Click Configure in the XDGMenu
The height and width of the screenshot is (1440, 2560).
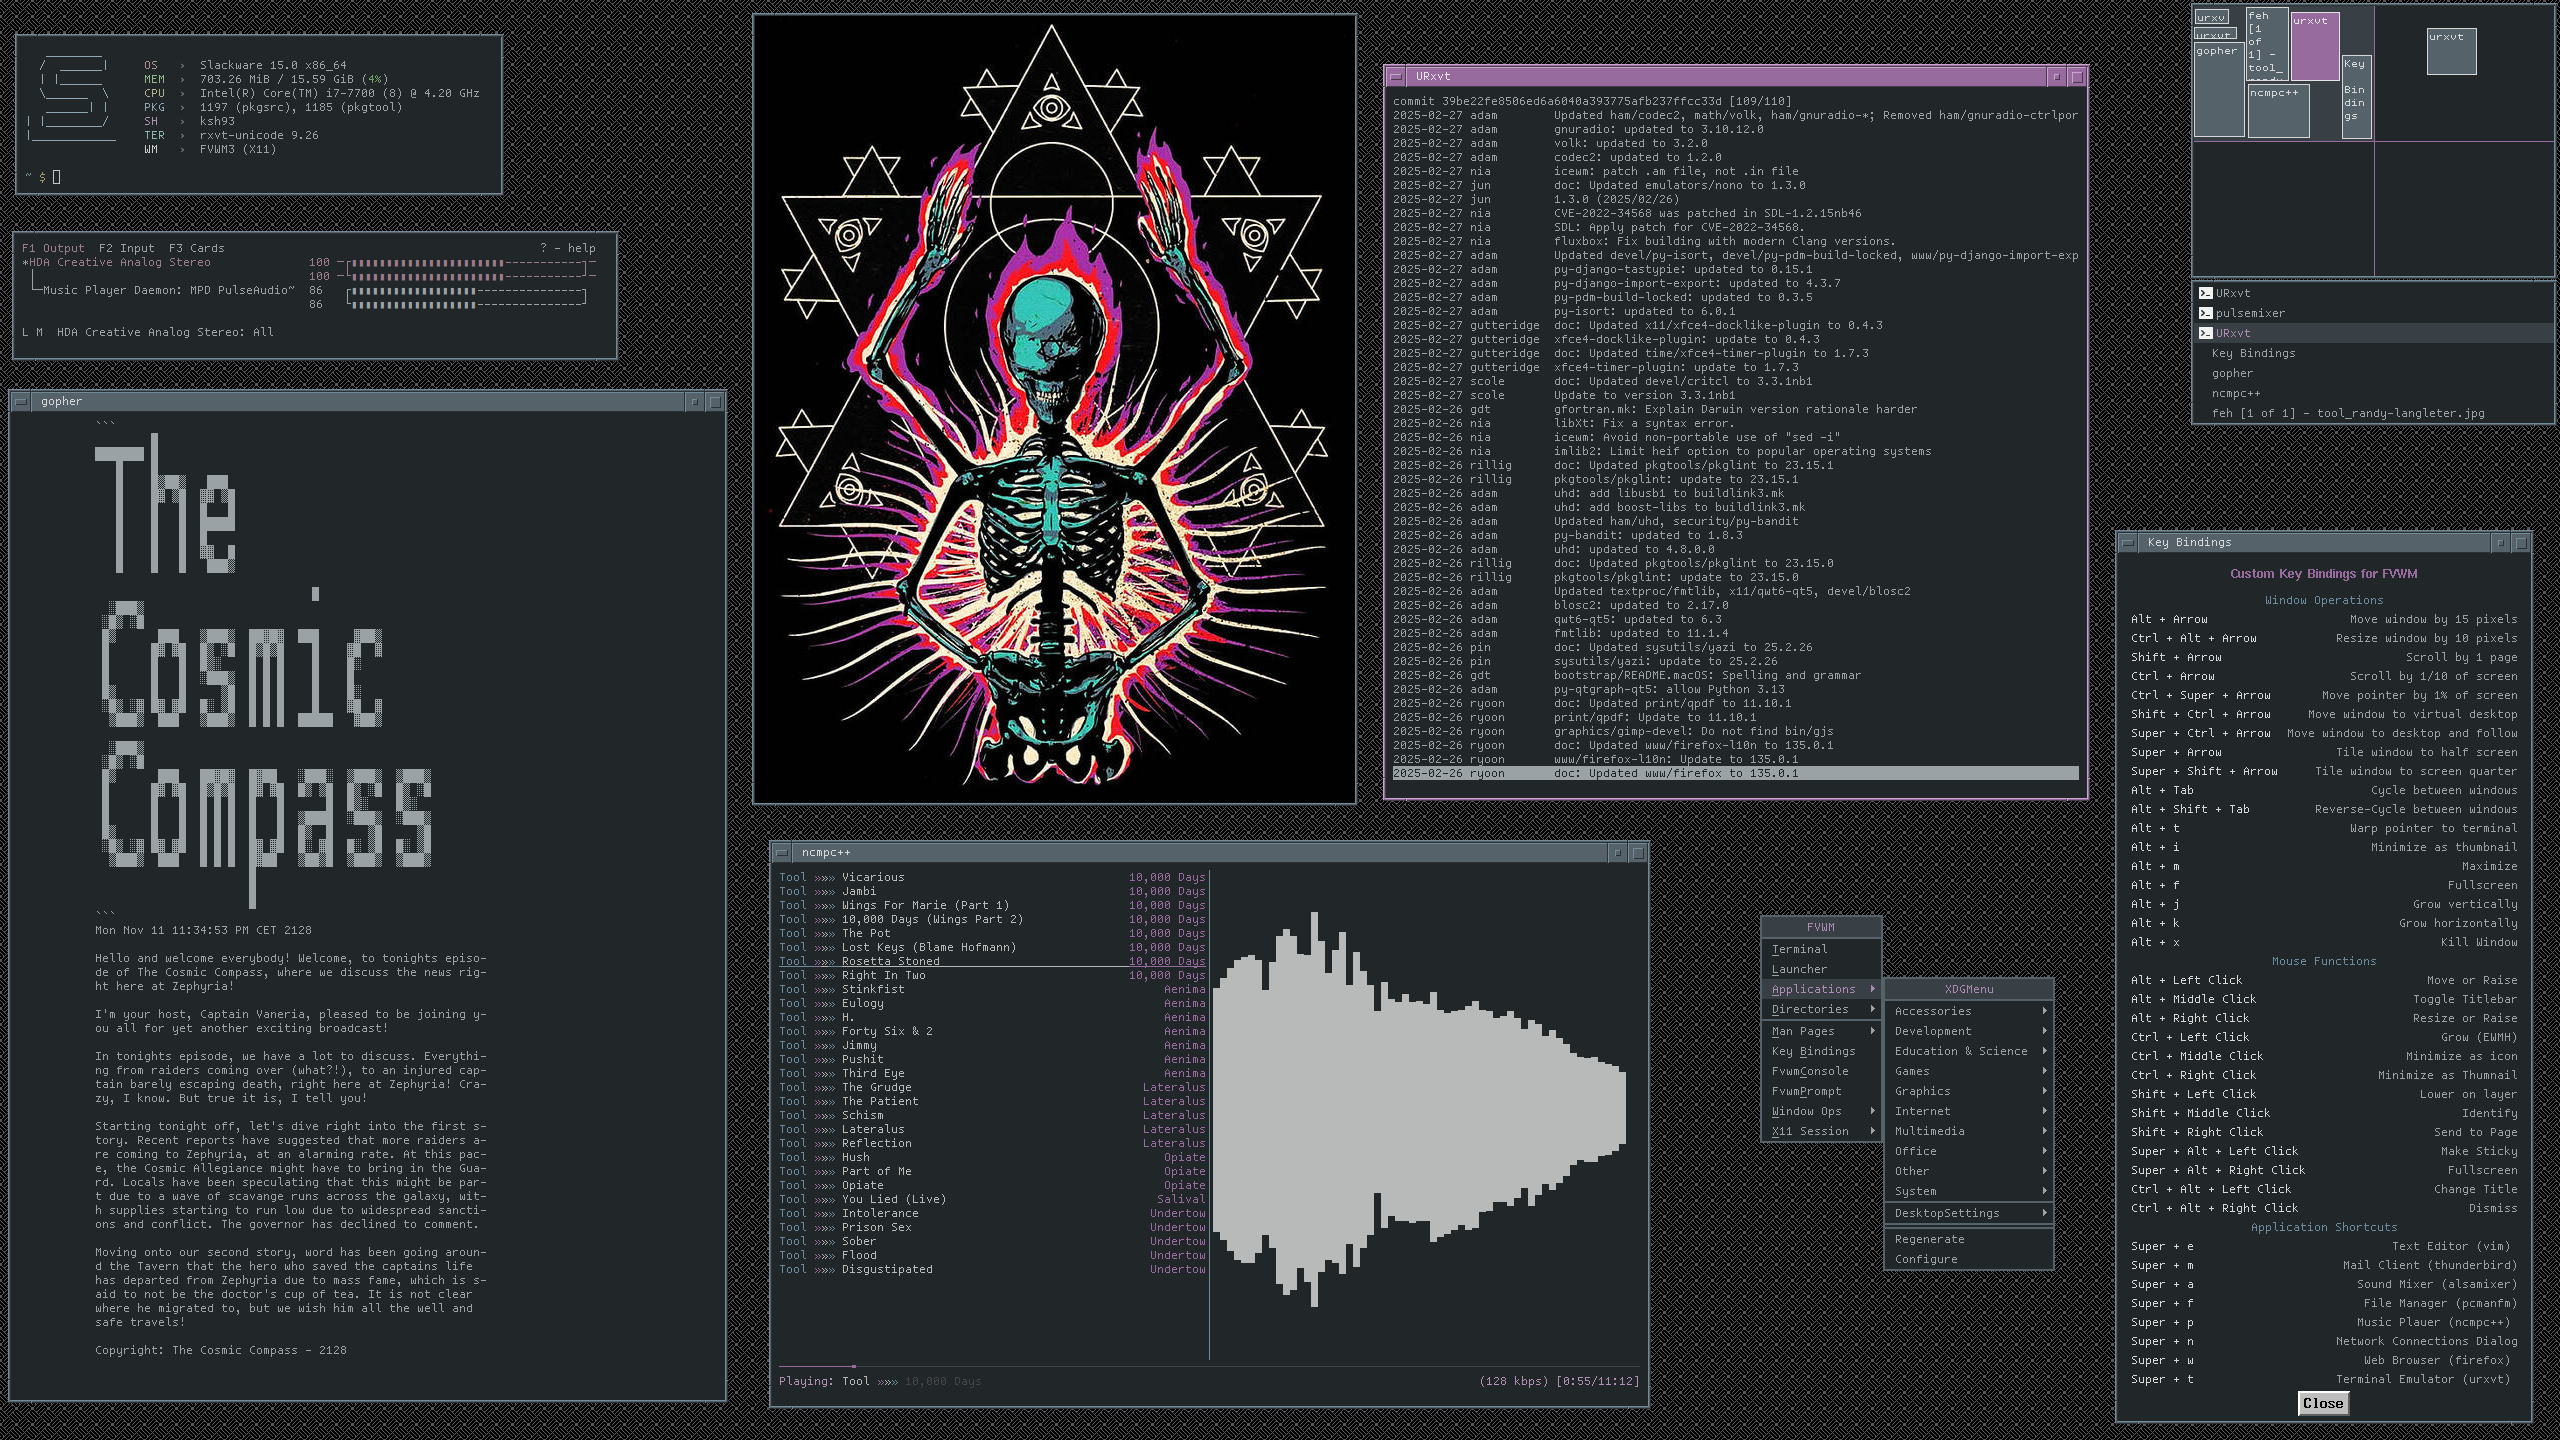pyautogui.click(x=1968, y=1259)
